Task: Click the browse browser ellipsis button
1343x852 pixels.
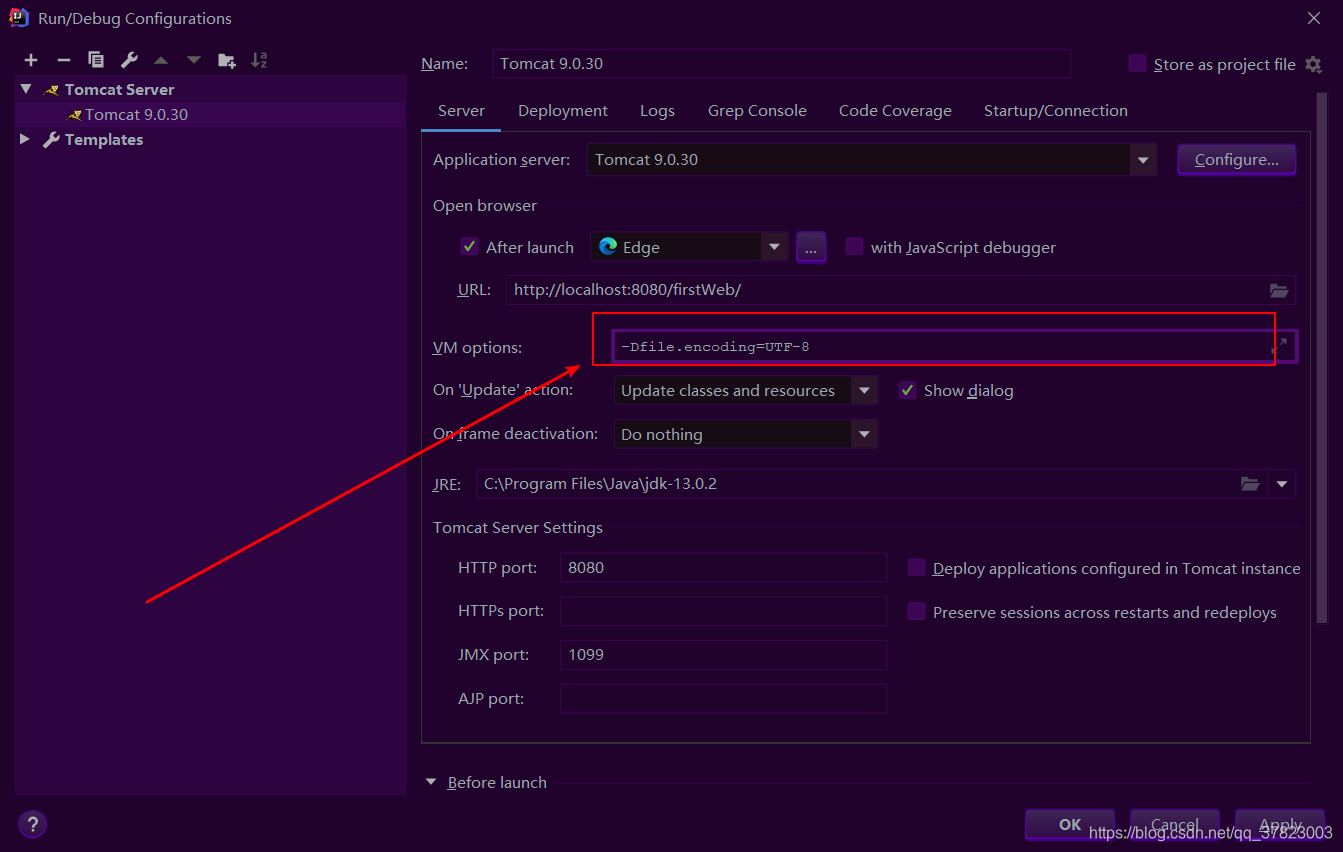Action: pyautogui.click(x=811, y=247)
